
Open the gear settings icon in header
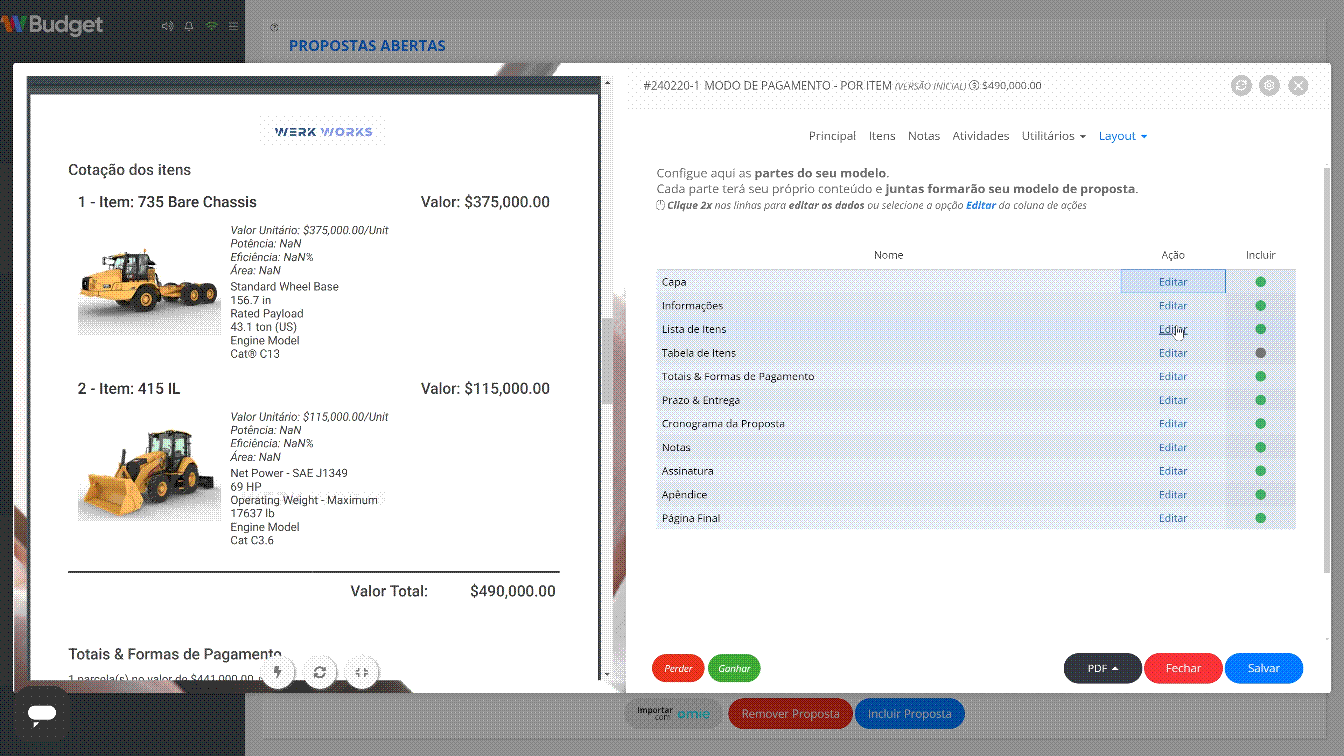1269,86
